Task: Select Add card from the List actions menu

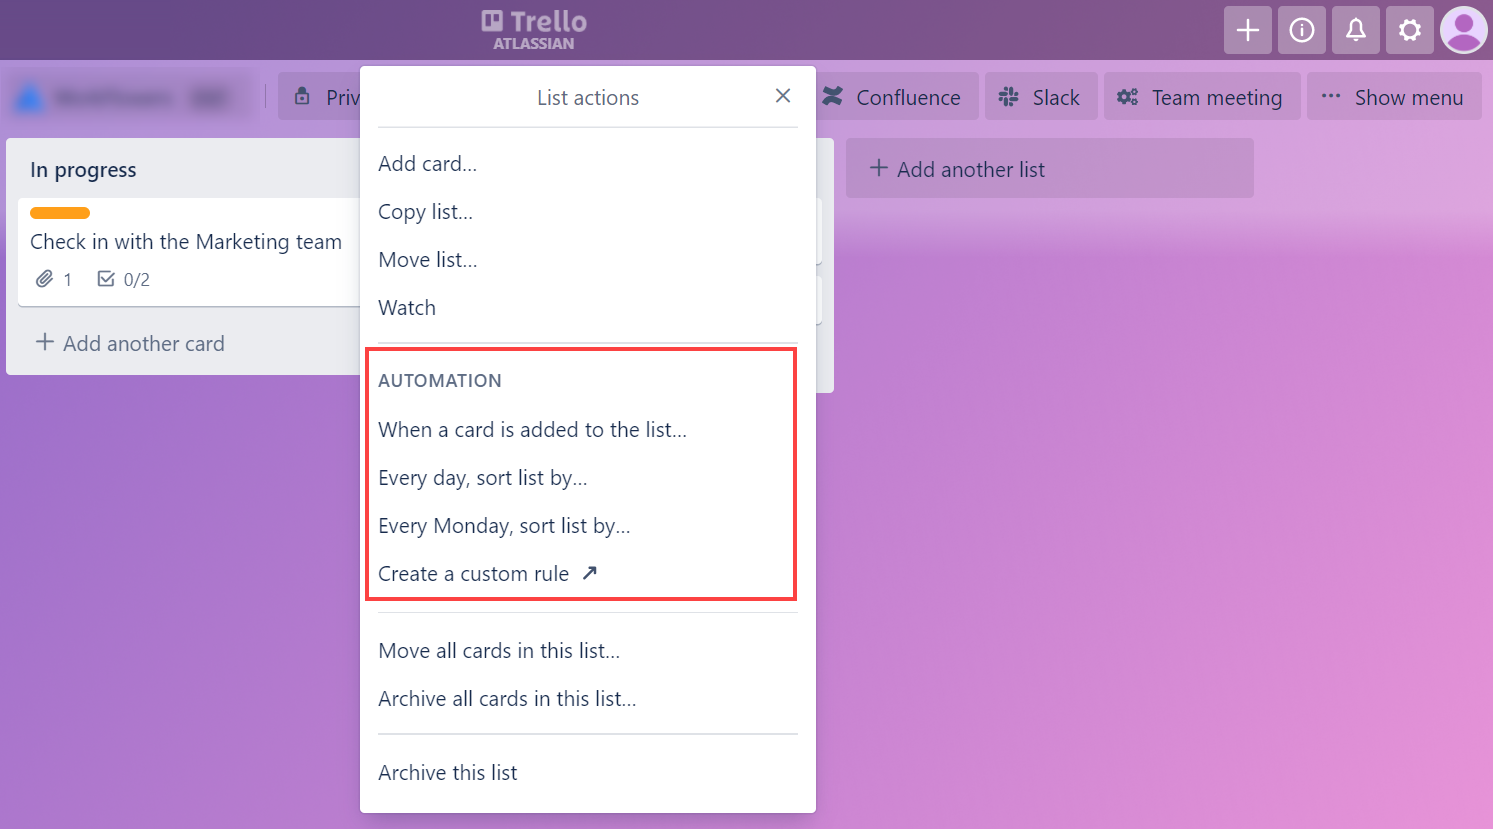Action: coord(427,163)
